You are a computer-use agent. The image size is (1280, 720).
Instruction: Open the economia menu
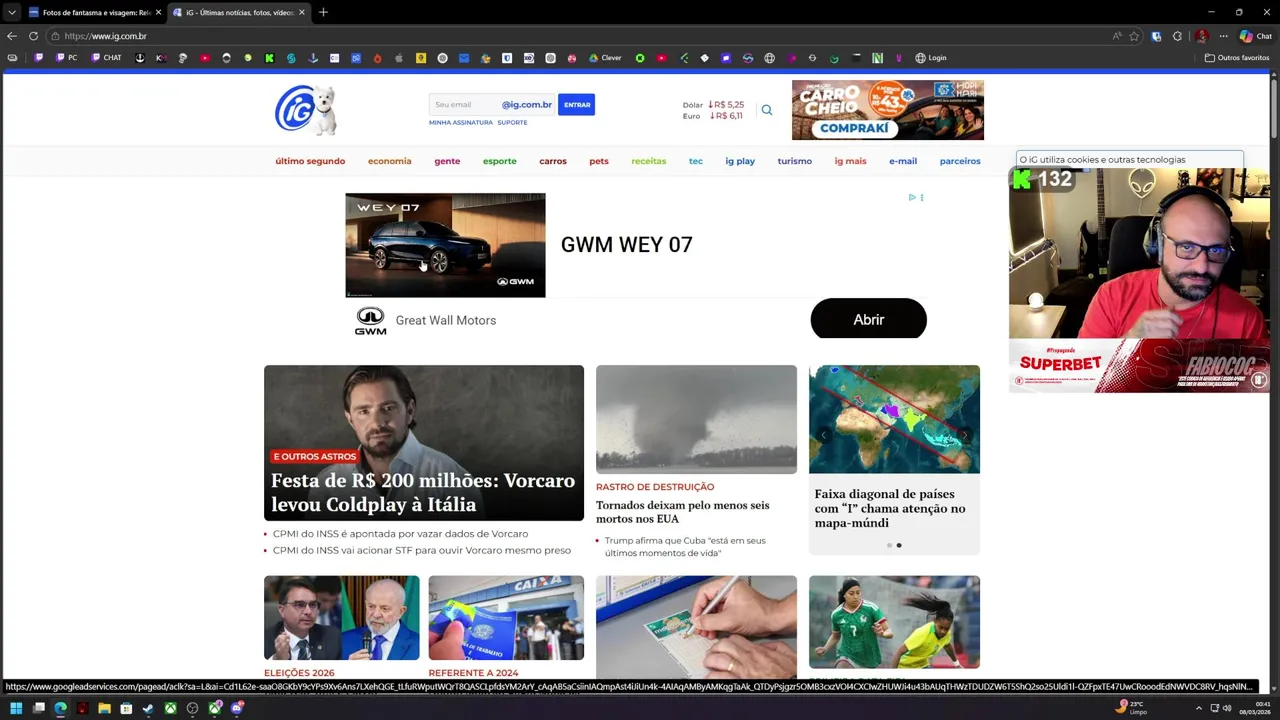pyautogui.click(x=389, y=161)
